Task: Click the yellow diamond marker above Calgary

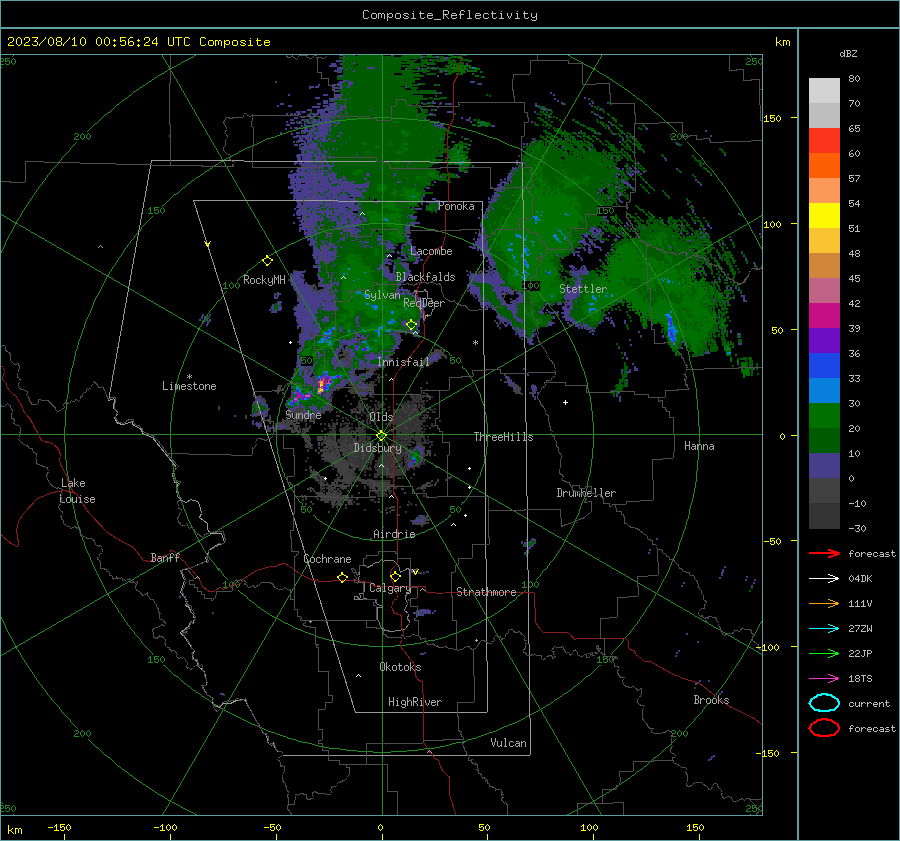Action: pos(395,576)
